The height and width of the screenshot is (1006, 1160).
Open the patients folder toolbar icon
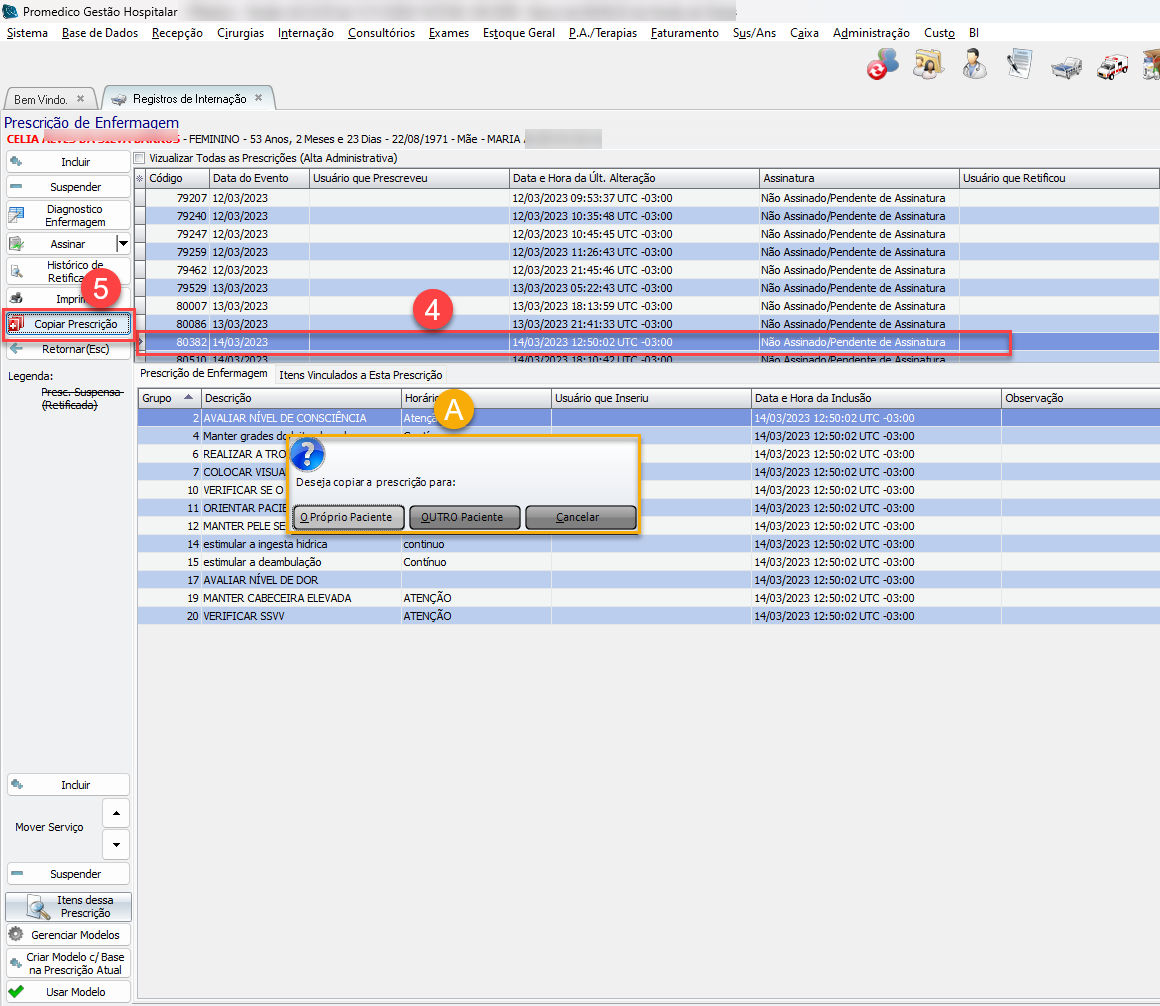tap(929, 65)
